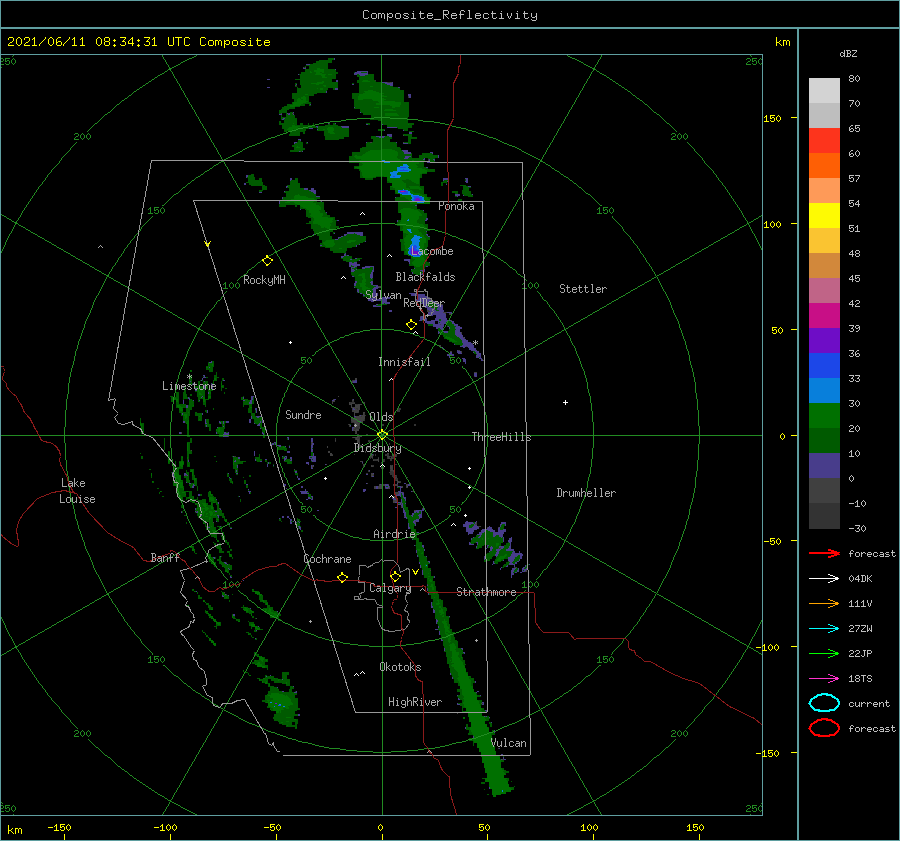The image size is (900, 841).
Task: Click the Ponoka city label
Action: click(456, 206)
